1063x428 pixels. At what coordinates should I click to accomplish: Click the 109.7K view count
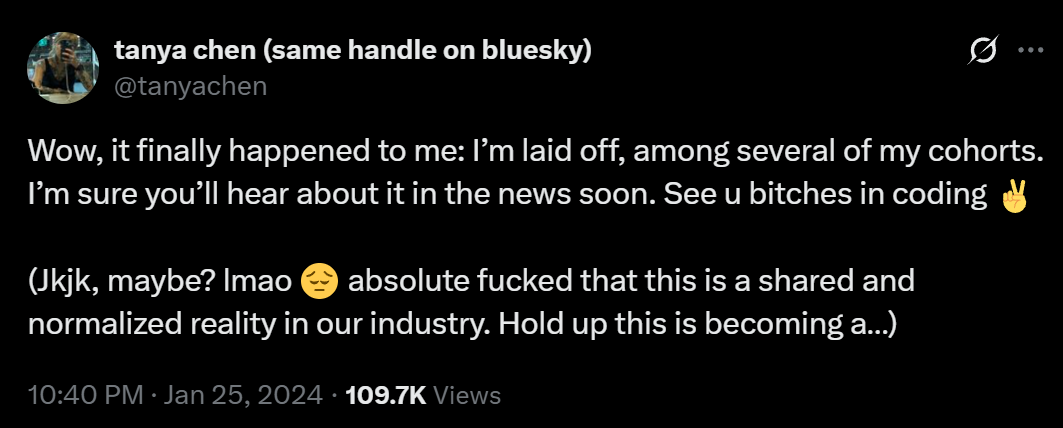[385, 395]
